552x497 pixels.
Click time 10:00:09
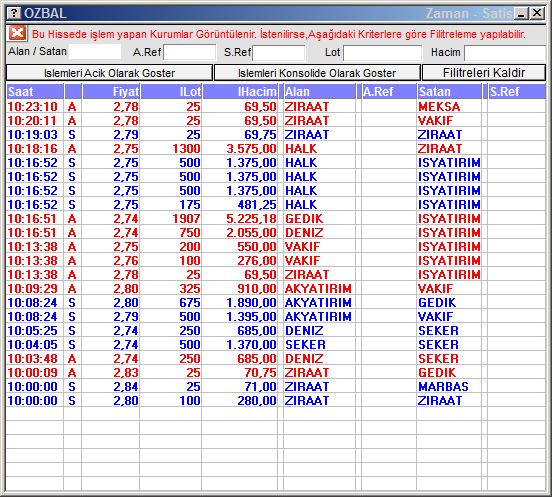32,373
